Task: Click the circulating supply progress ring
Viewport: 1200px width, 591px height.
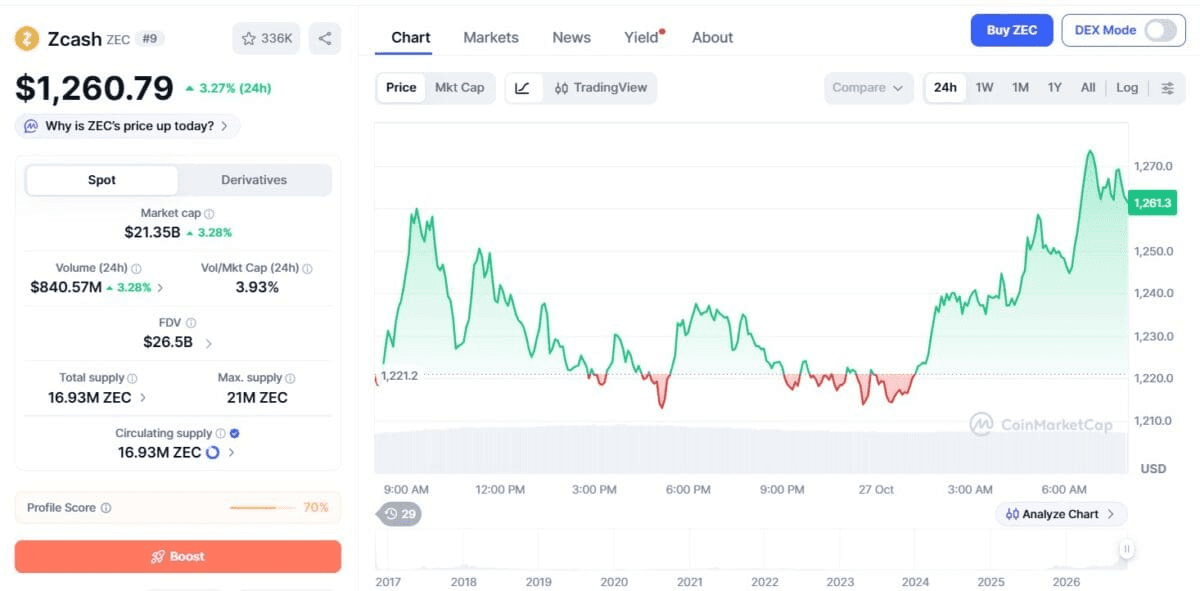Action: pyautogui.click(x=212, y=453)
